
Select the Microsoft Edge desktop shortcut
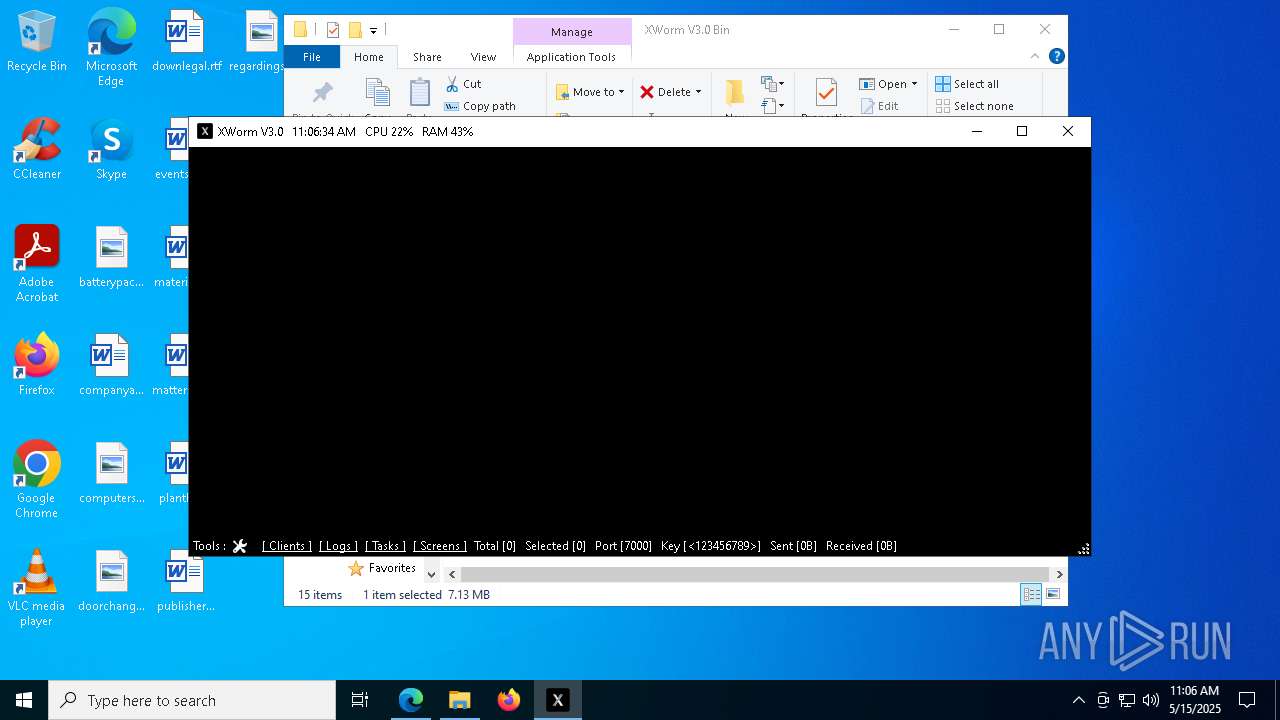coord(111,48)
